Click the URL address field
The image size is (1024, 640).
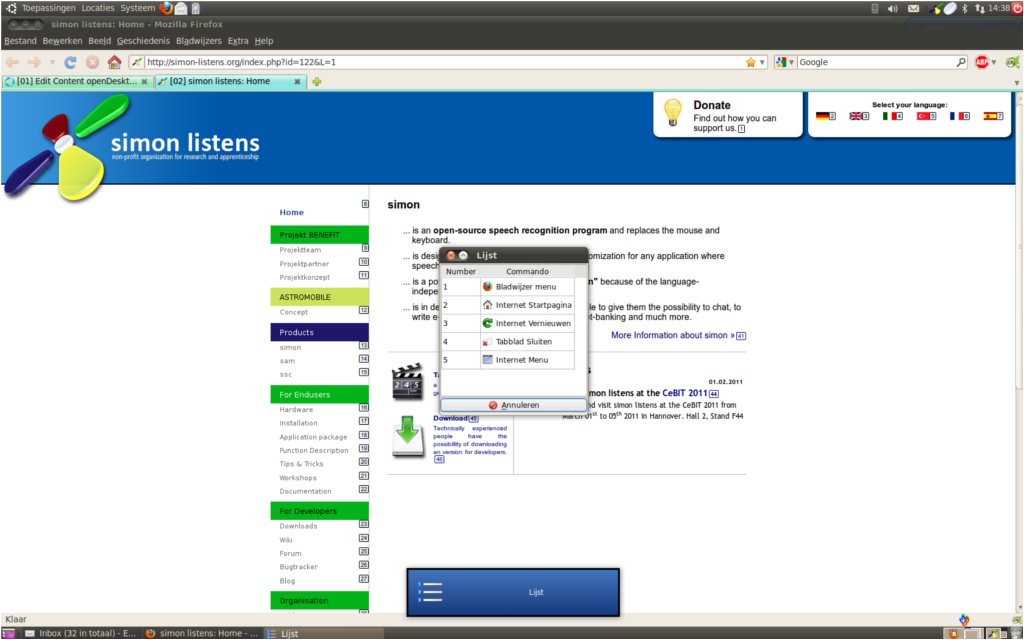pyautogui.click(x=444, y=62)
